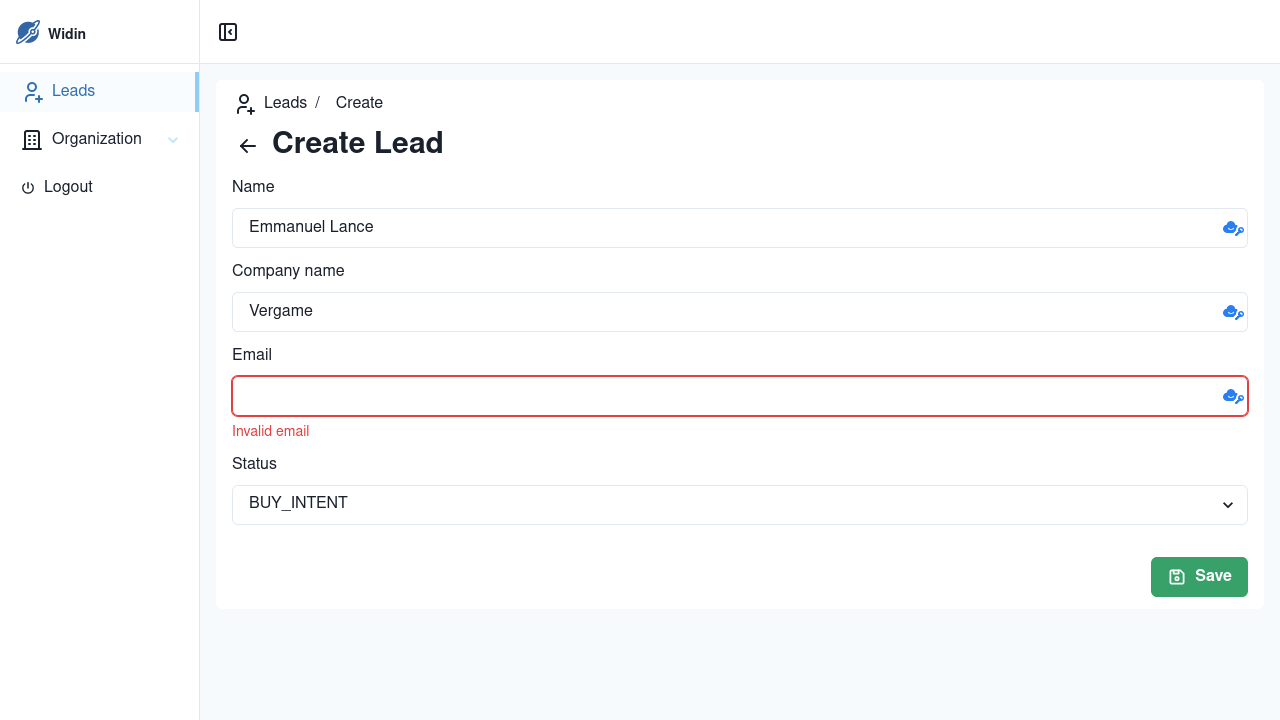Screen dimensions: 1280x720
Task: Select Leads in the sidebar
Action: pos(72,90)
